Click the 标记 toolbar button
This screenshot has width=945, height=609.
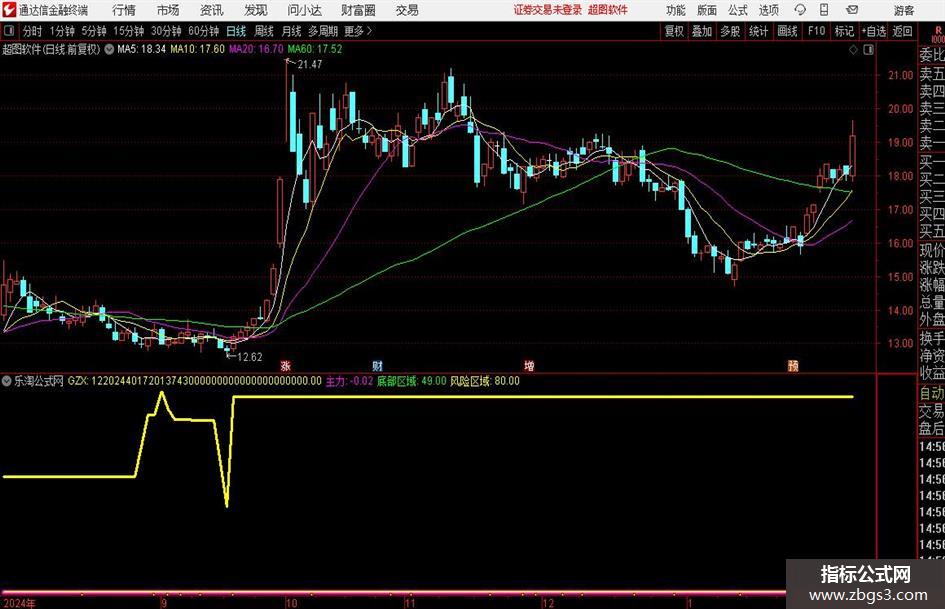(844, 31)
